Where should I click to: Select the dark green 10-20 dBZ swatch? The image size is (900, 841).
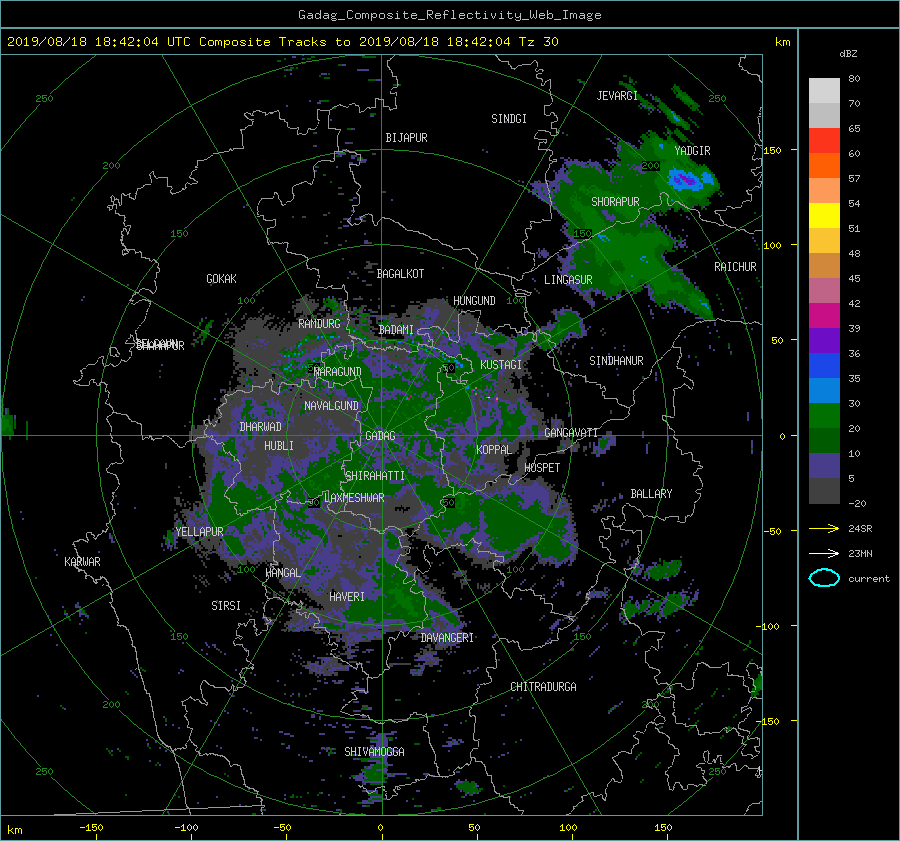(824, 441)
